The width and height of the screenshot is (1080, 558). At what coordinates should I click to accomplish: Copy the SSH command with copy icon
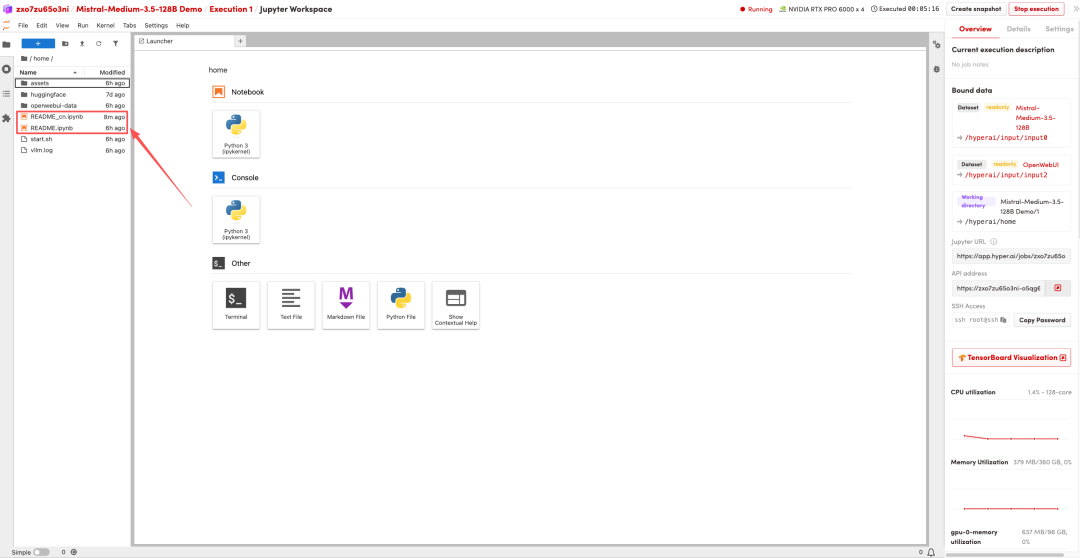[x=1003, y=320]
